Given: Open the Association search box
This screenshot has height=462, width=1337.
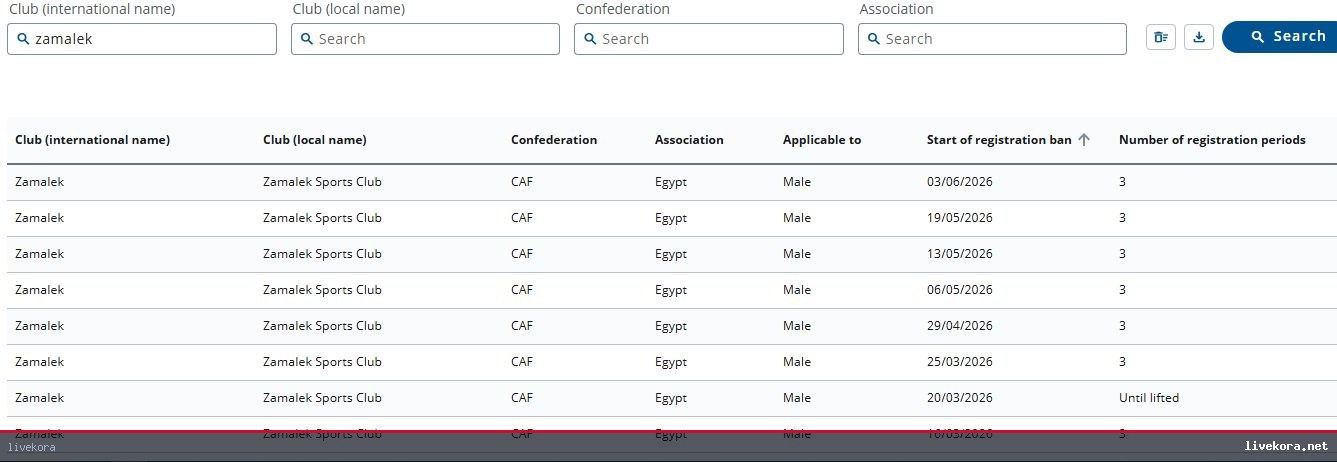Looking at the screenshot, I should tap(992, 39).
